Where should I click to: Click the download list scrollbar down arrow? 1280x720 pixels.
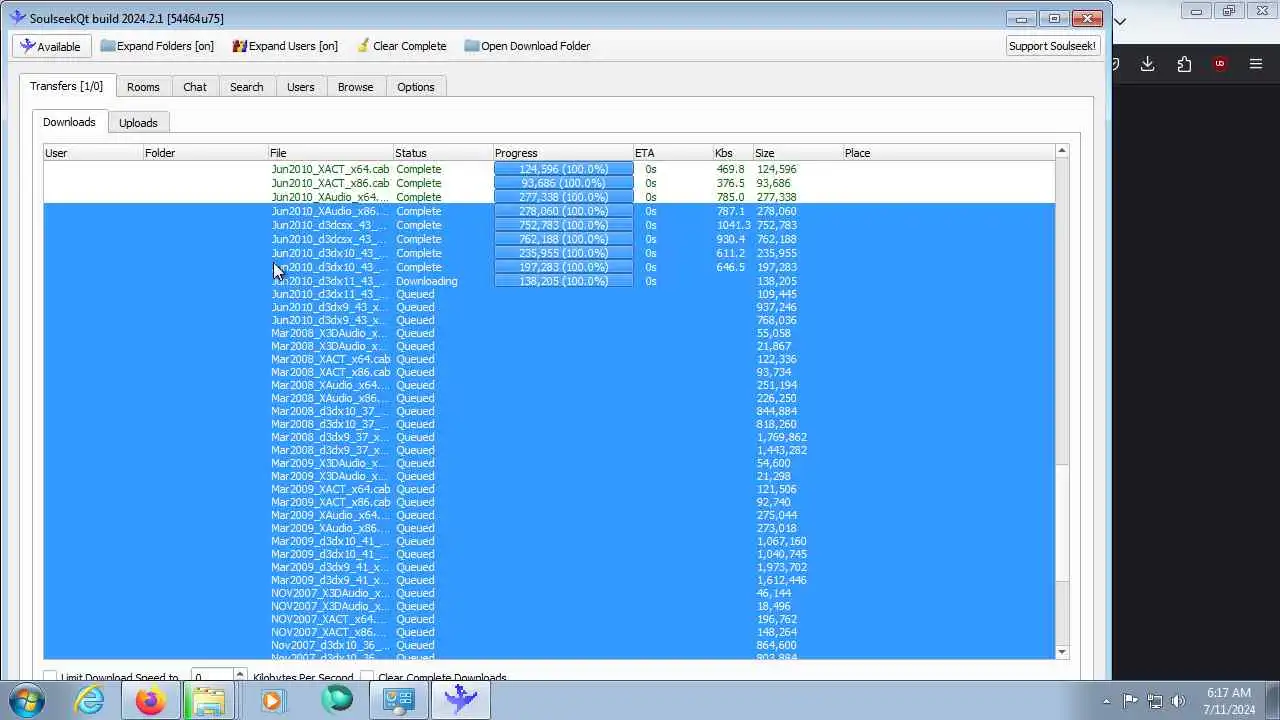click(x=1062, y=652)
